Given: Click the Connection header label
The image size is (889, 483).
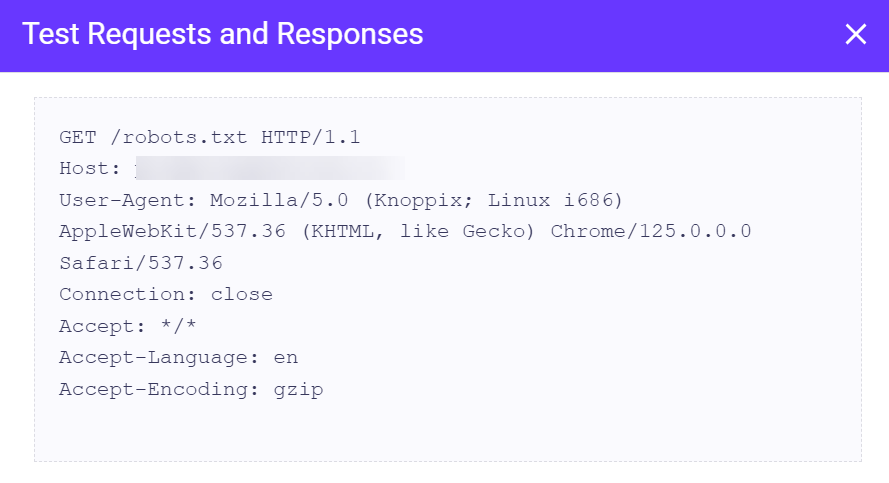Looking at the screenshot, I should point(128,294).
